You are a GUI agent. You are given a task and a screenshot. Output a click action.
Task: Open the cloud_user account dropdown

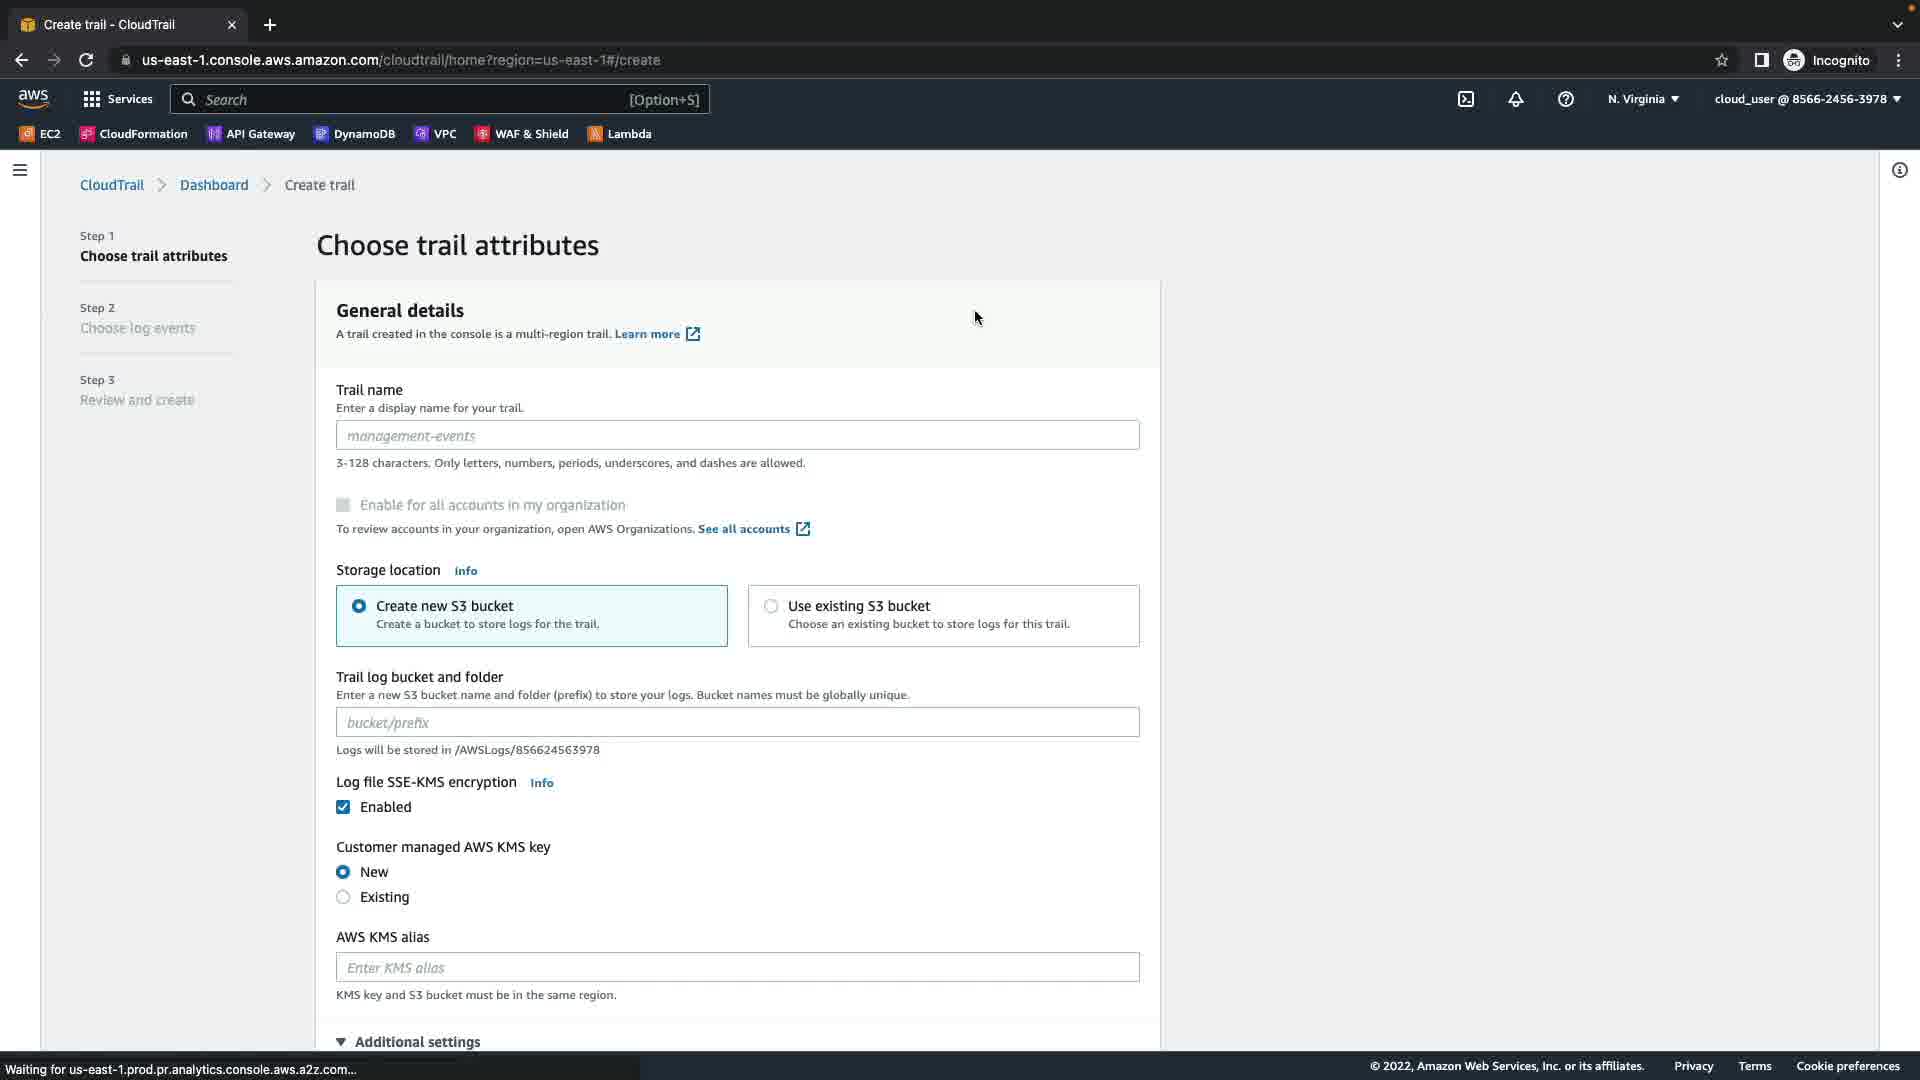[x=1806, y=99]
